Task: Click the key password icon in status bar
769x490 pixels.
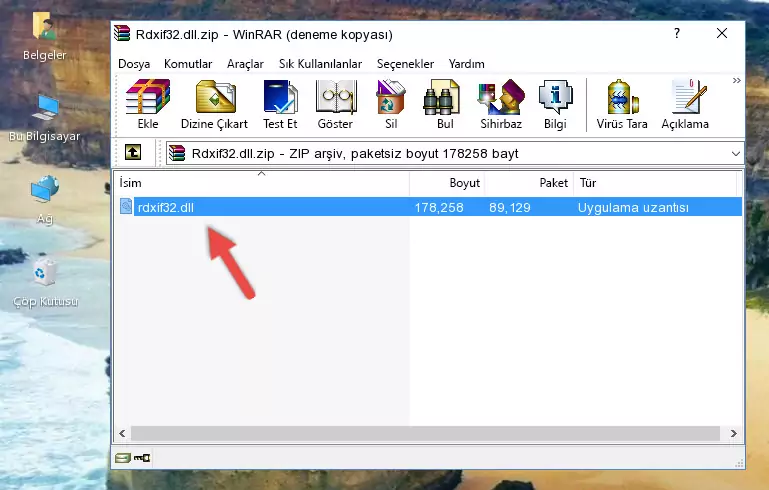Action: pyautogui.click(x=142, y=458)
